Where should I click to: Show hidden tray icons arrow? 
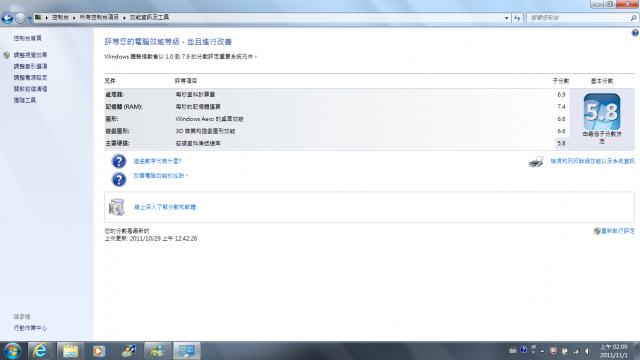542,351
